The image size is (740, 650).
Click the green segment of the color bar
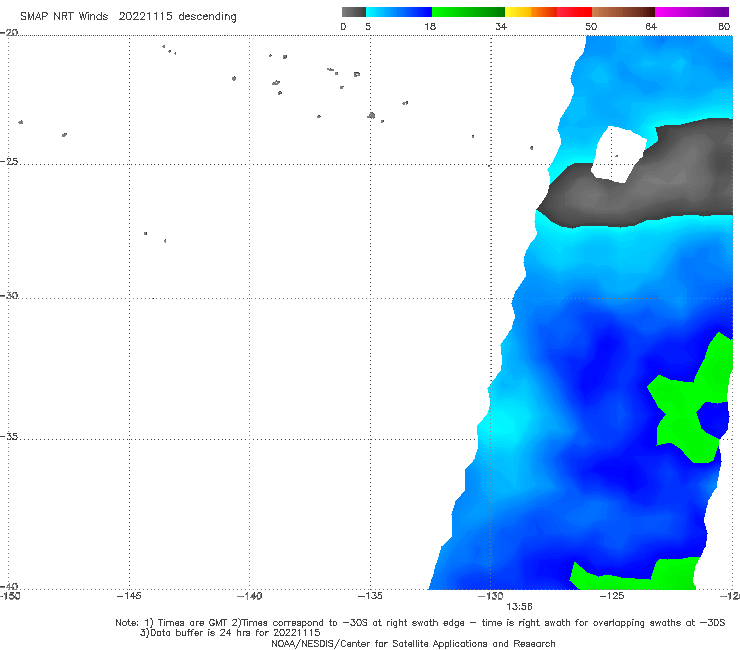pos(468,12)
